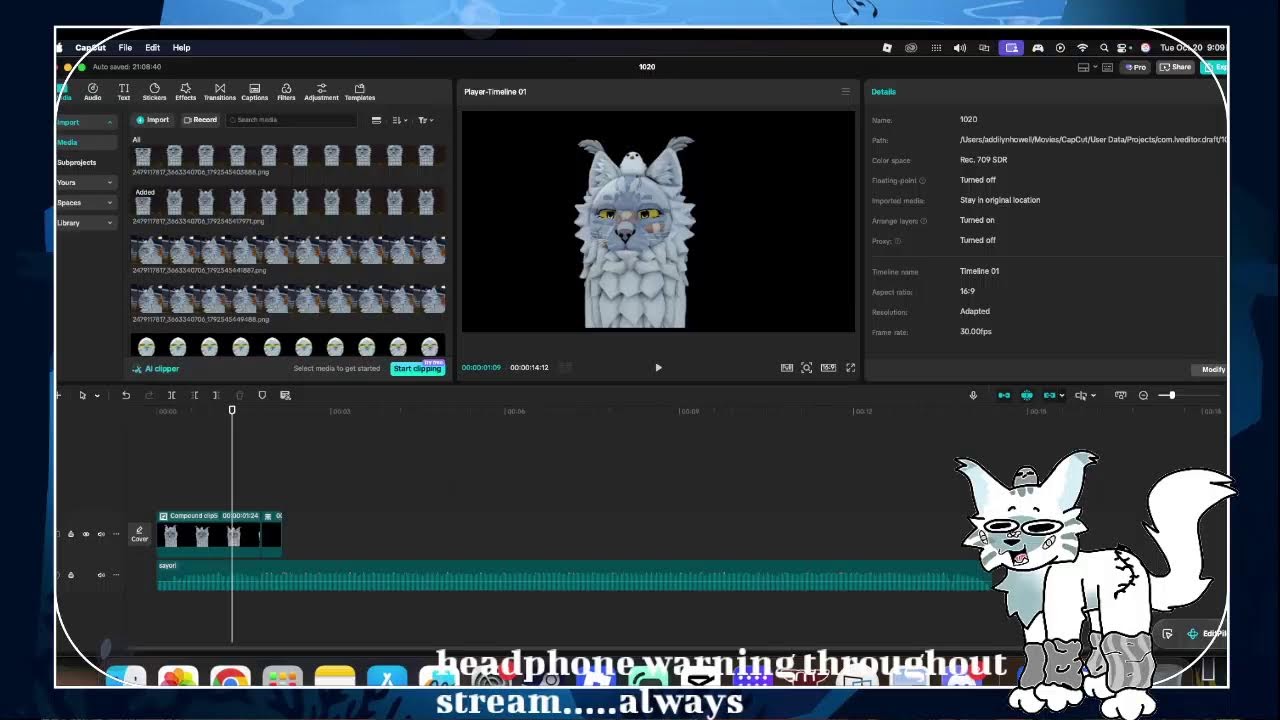Open macOS Spotlight search icon
This screenshot has height=720, width=1280.
point(1104,47)
